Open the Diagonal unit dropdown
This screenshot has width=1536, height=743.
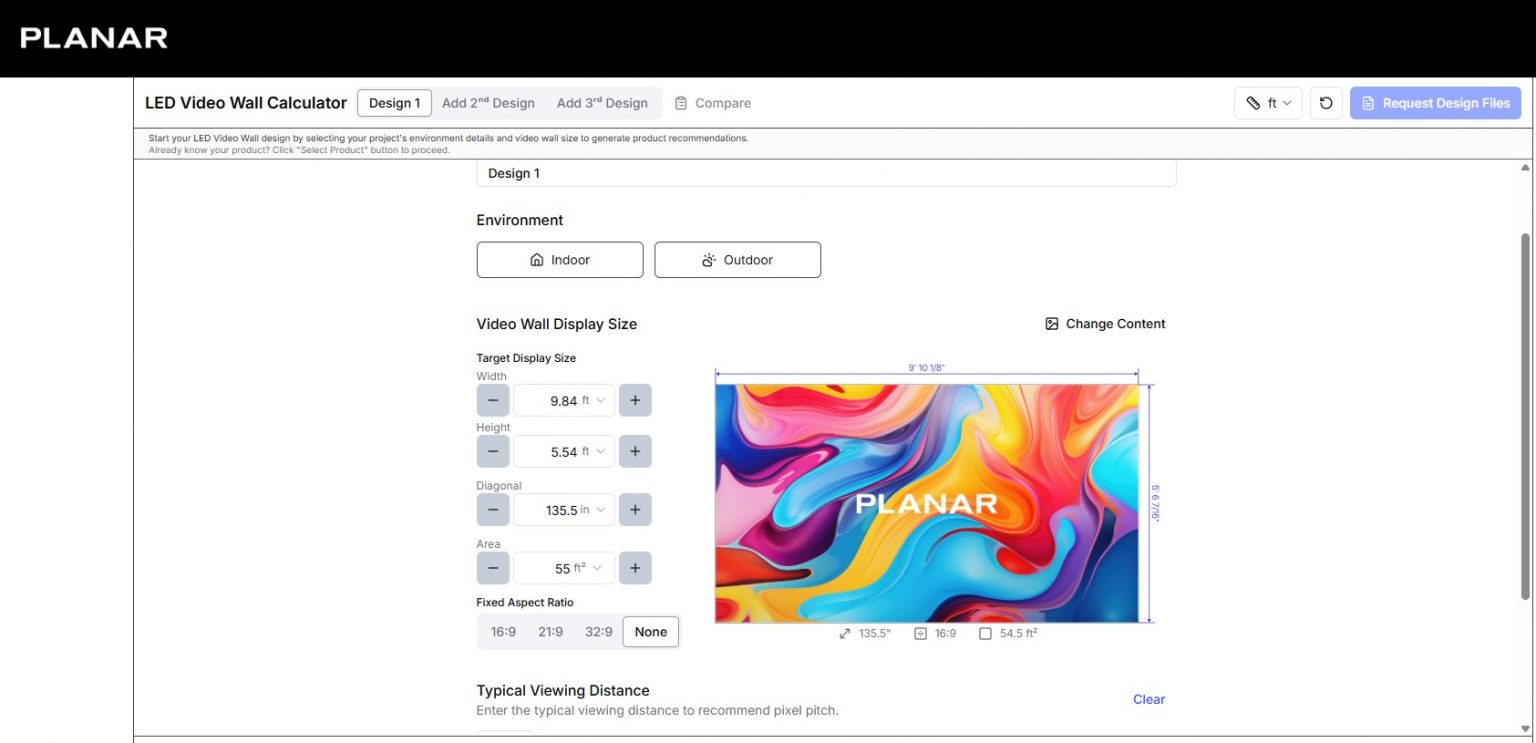593,509
